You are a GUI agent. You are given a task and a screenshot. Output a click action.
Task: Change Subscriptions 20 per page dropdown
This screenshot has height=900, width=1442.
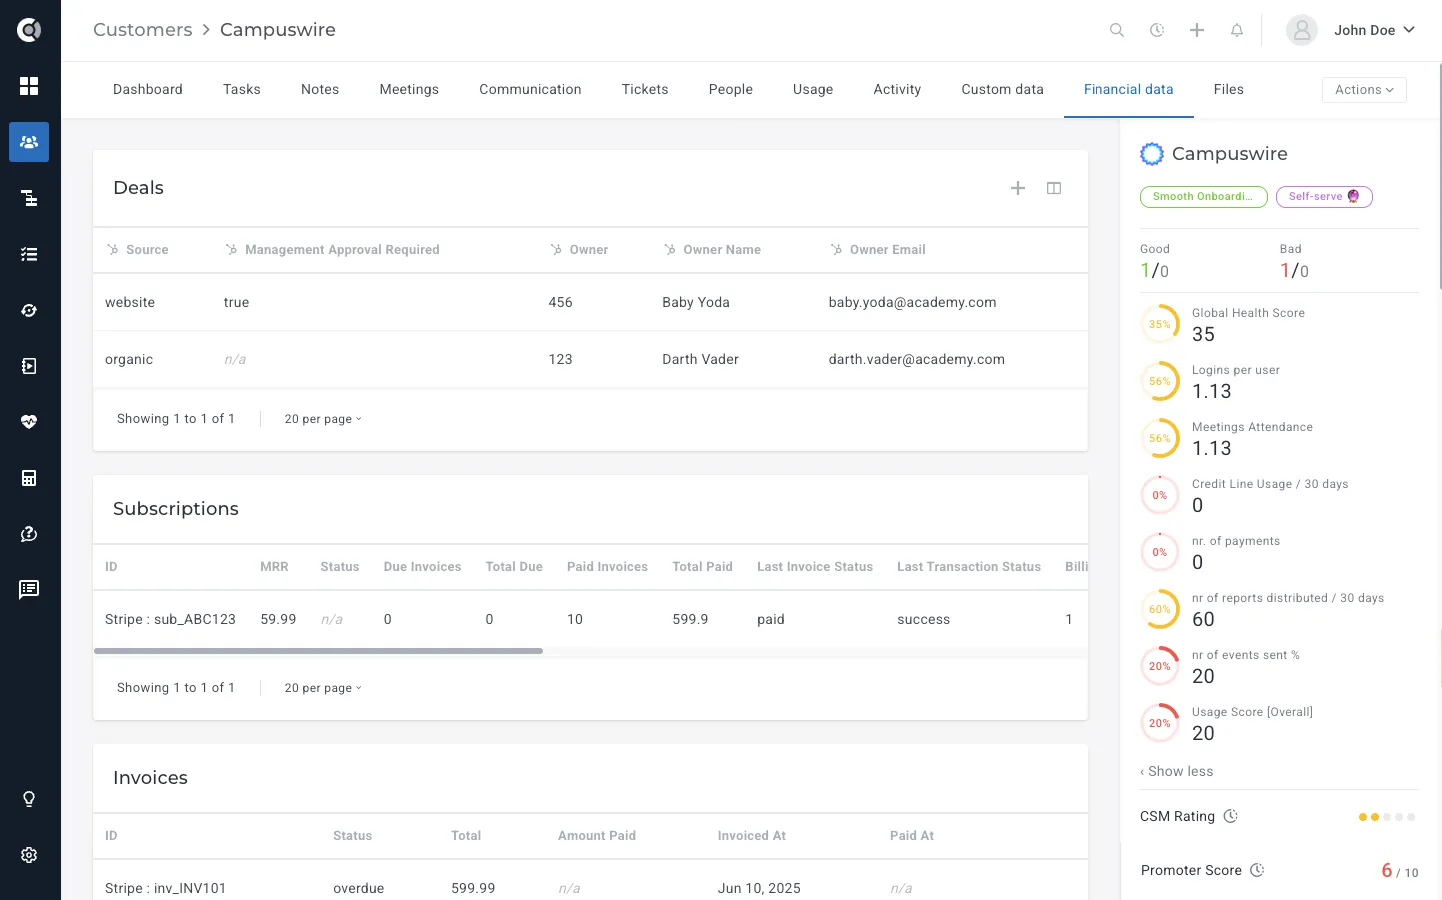(323, 688)
